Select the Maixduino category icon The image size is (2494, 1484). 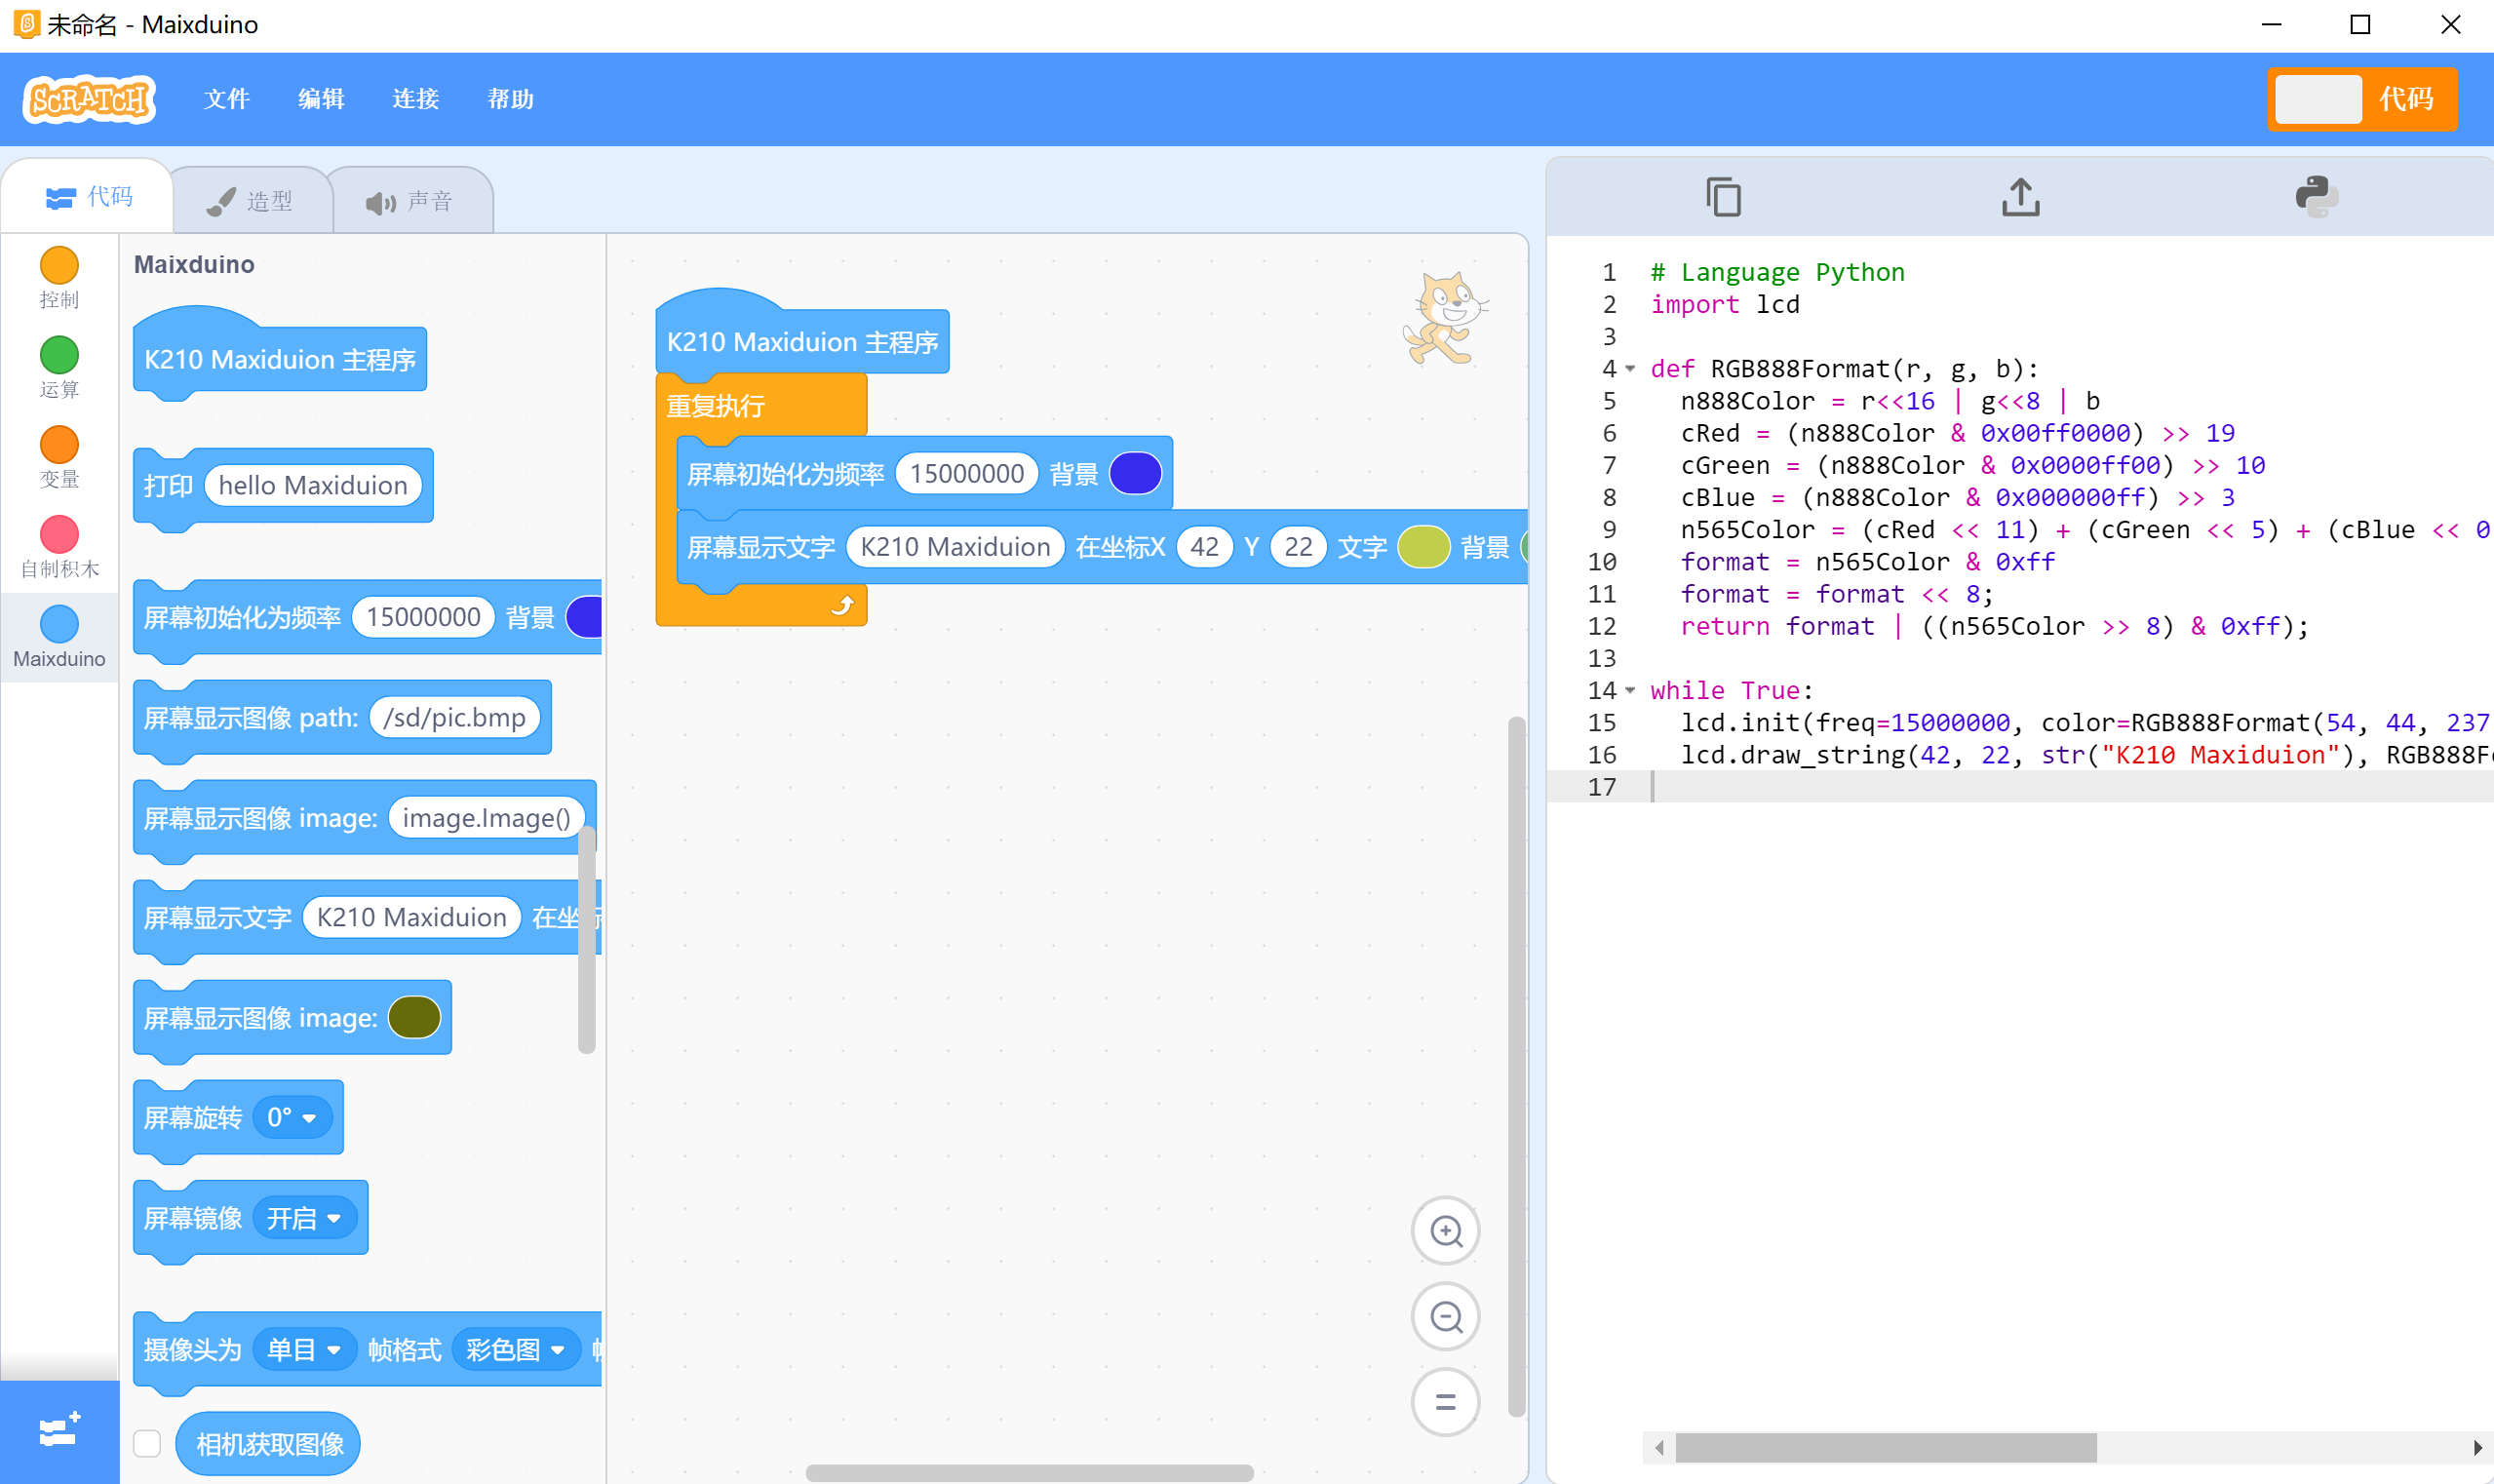tap(58, 623)
